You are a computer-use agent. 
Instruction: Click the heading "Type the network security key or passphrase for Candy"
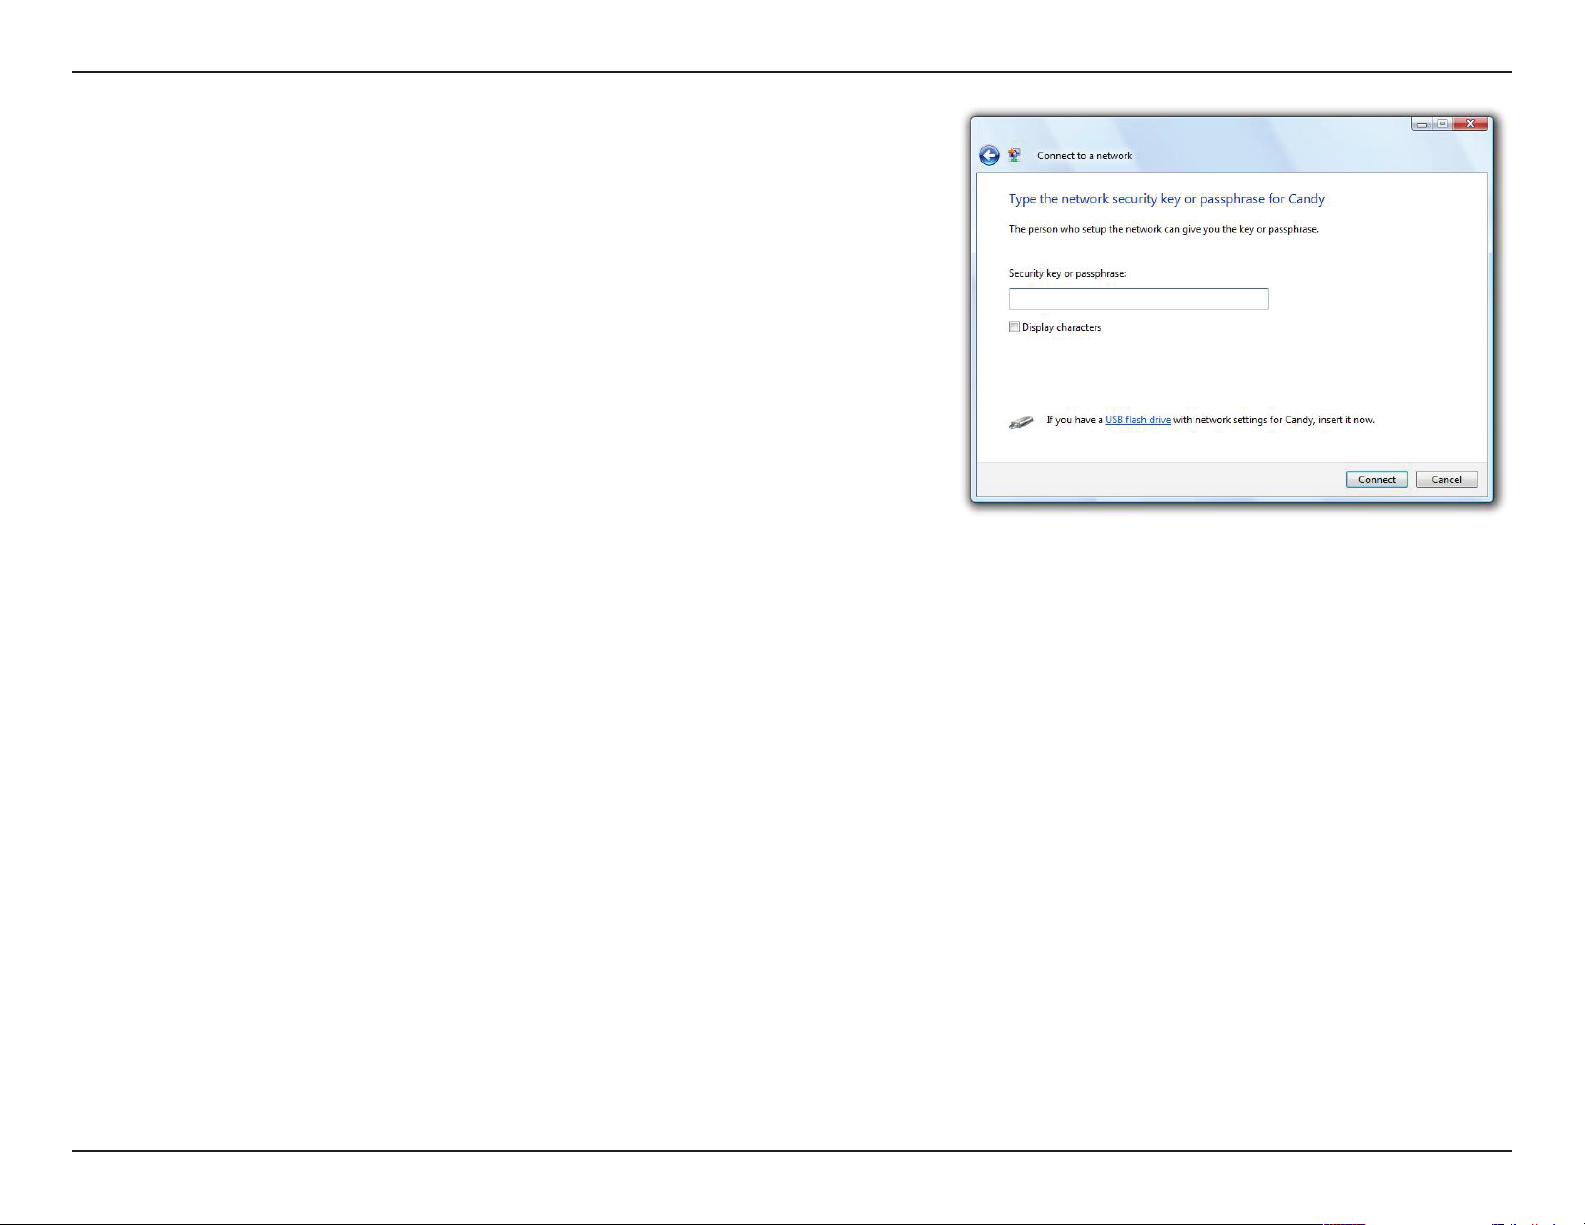pos(1166,199)
